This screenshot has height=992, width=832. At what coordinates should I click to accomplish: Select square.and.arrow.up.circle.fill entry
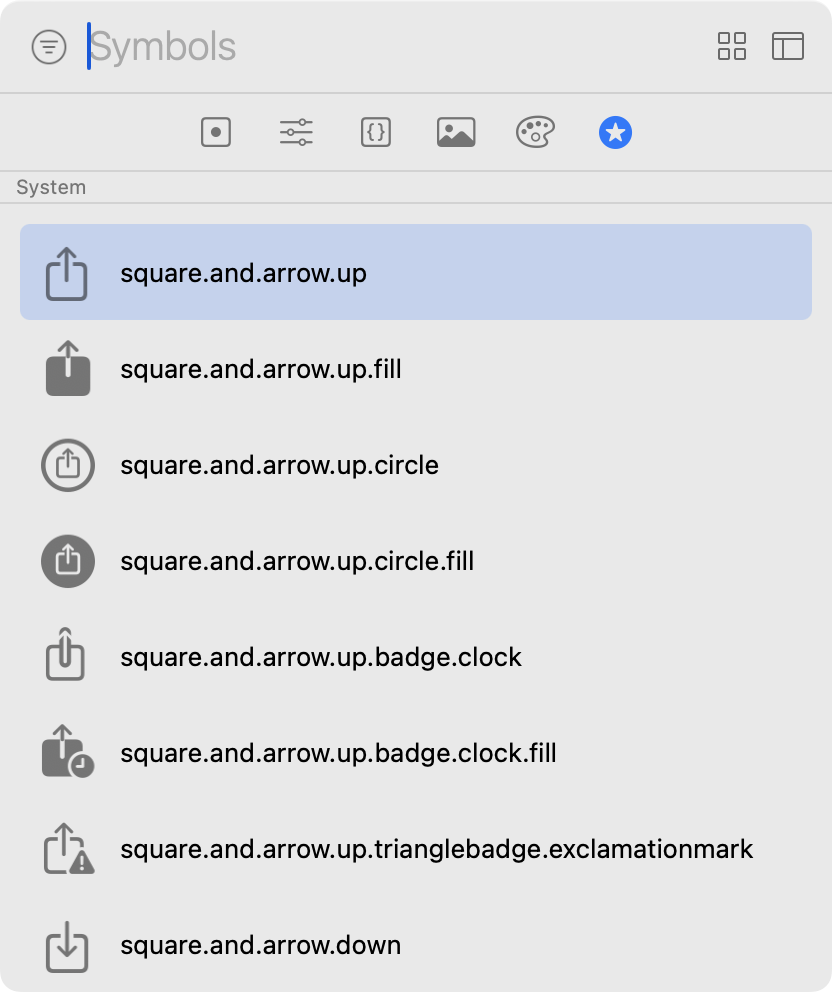[416, 561]
